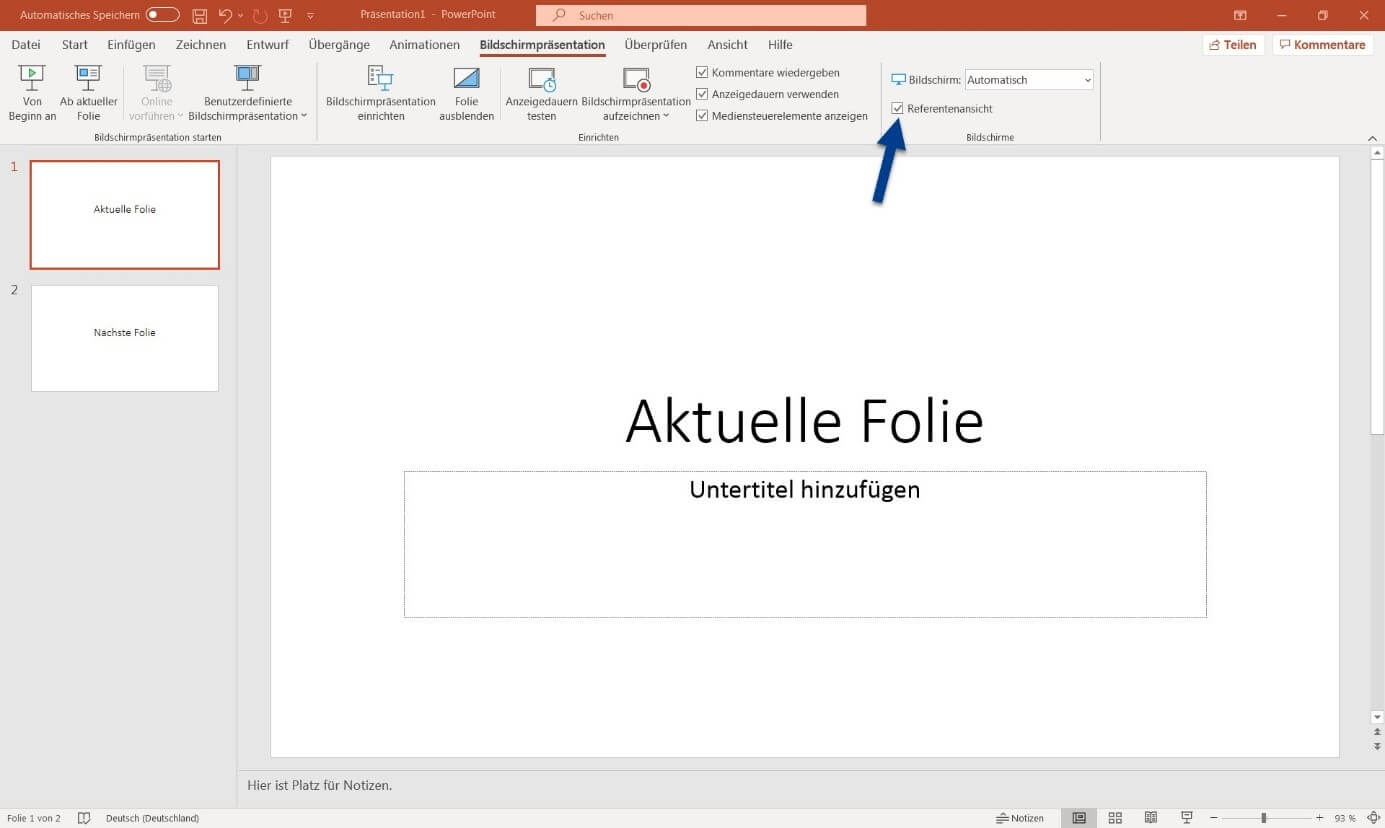The width and height of the screenshot is (1385, 828).
Task: Switch to the Ansicht tab
Action: pos(727,45)
